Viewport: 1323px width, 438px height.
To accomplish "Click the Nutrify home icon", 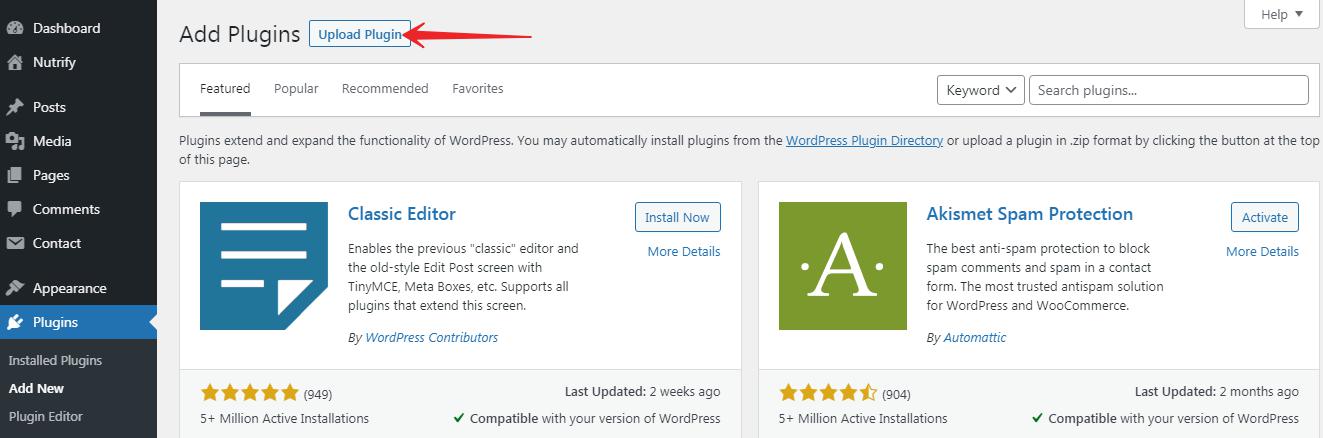I will click(x=15, y=62).
